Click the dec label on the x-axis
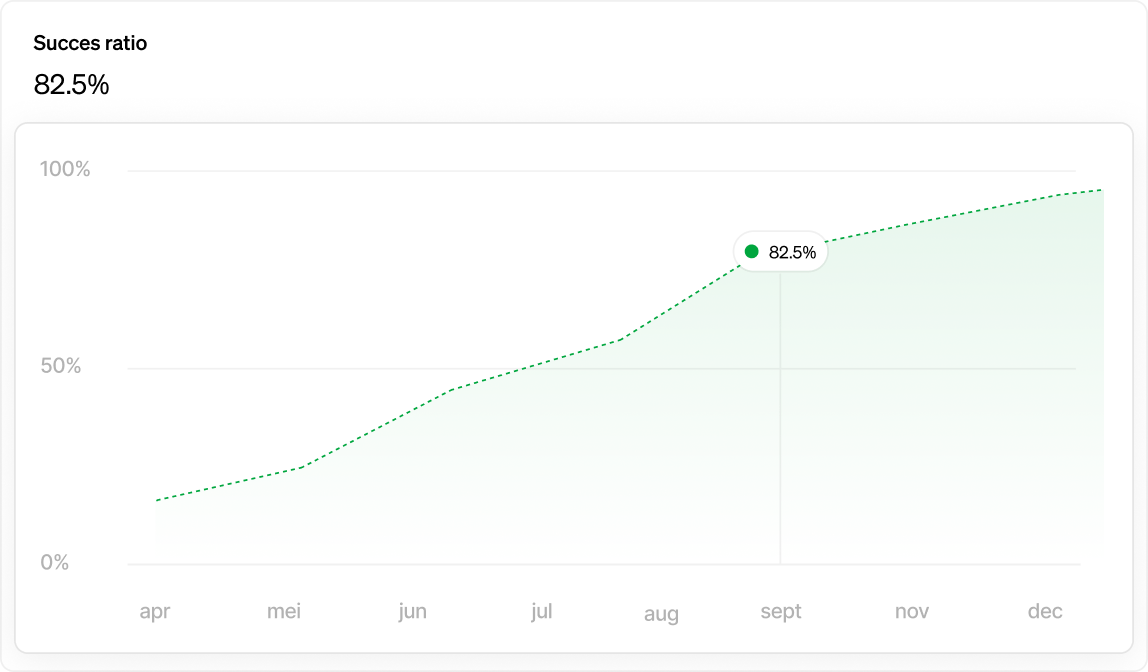This screenshot has width=1148, height=672. tap(1045, 611)
